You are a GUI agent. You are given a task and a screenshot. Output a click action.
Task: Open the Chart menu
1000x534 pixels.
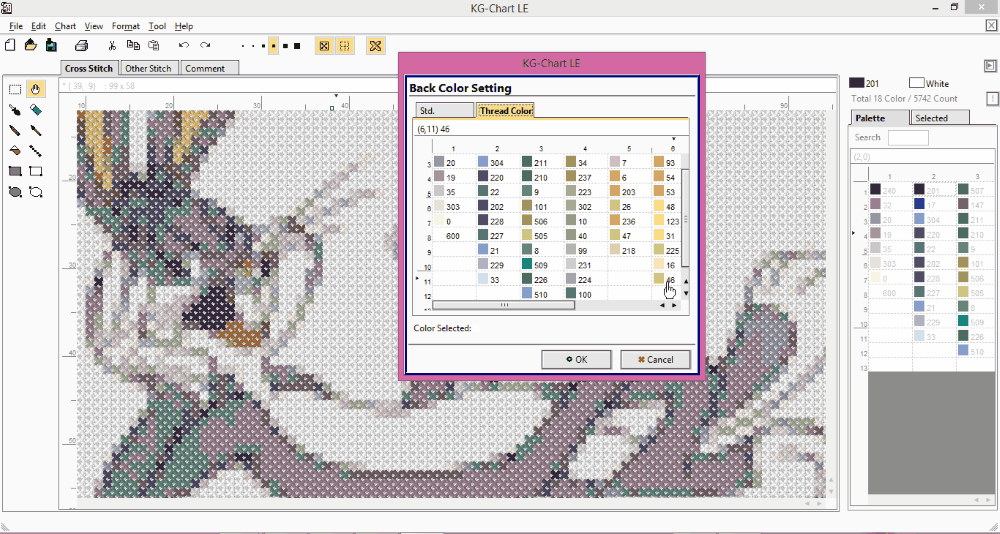65,26
